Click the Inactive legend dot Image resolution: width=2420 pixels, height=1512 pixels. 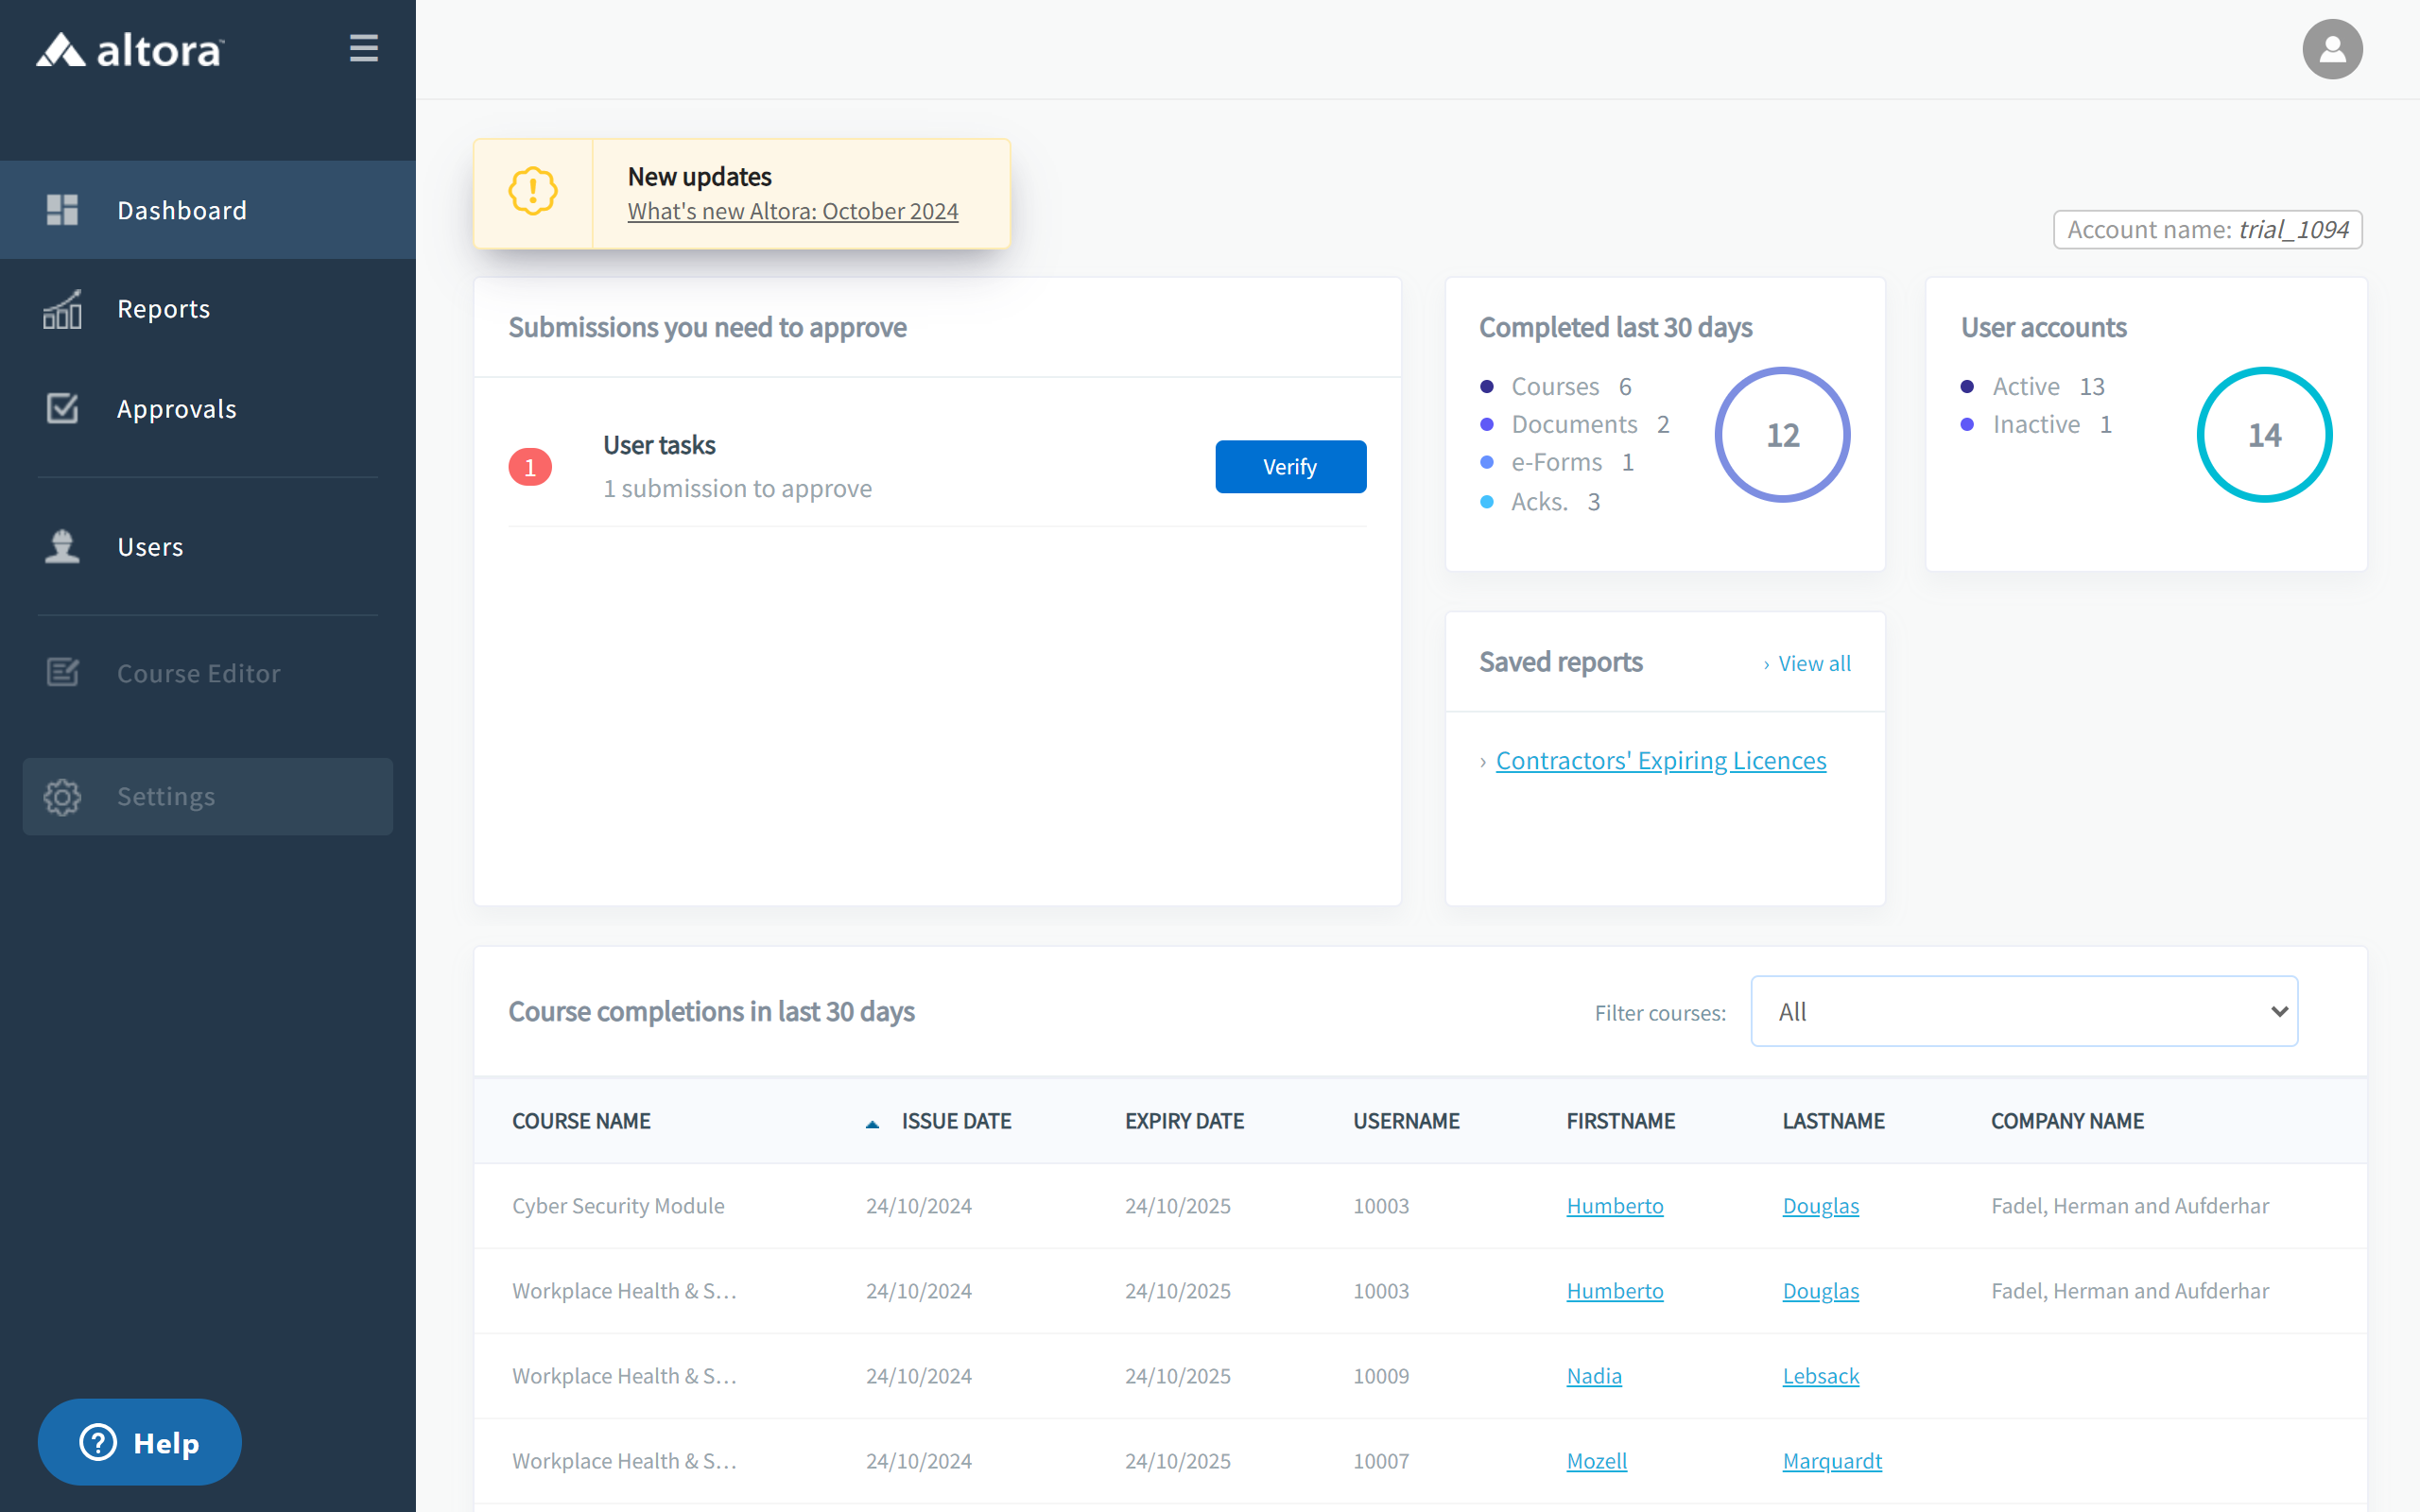[x=1967, y=424]
